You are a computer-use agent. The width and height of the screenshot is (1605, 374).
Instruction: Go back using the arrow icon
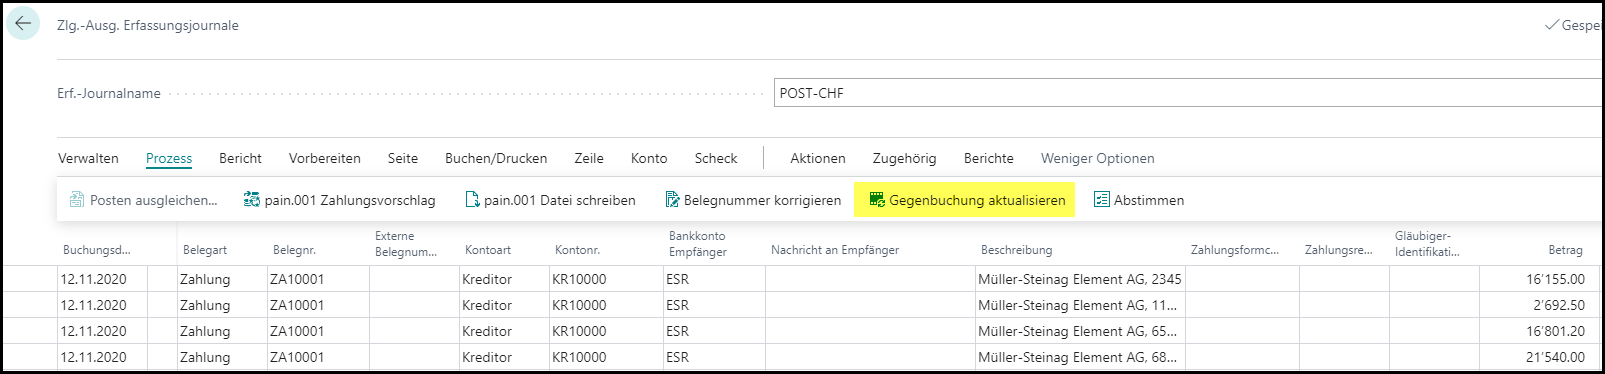(23, 23)
